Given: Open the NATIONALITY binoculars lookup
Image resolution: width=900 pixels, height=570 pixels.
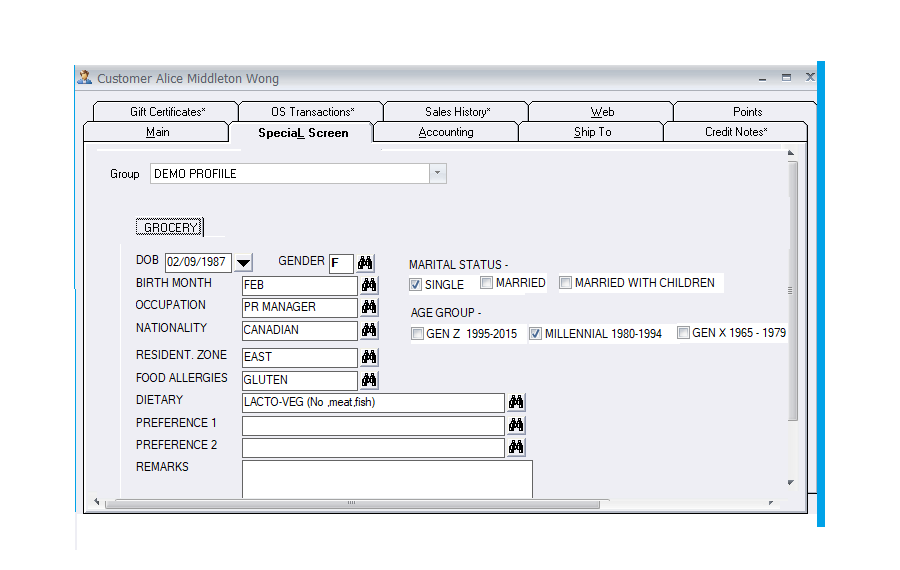Looking at the screenshot, I should coord(369,330).
